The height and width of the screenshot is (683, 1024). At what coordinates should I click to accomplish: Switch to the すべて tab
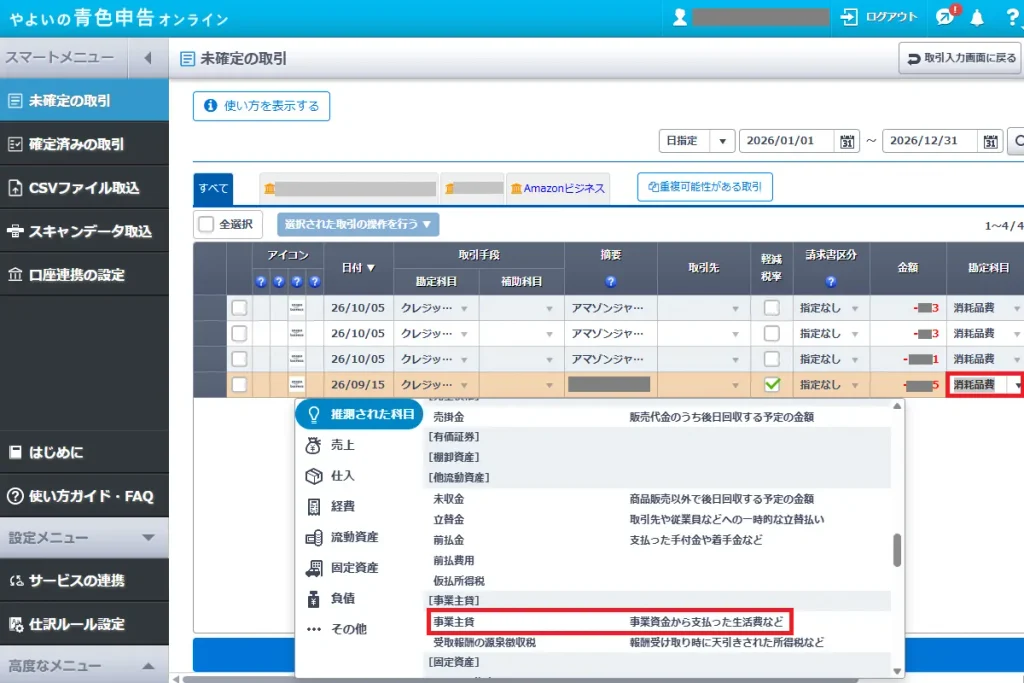(214, 189)
